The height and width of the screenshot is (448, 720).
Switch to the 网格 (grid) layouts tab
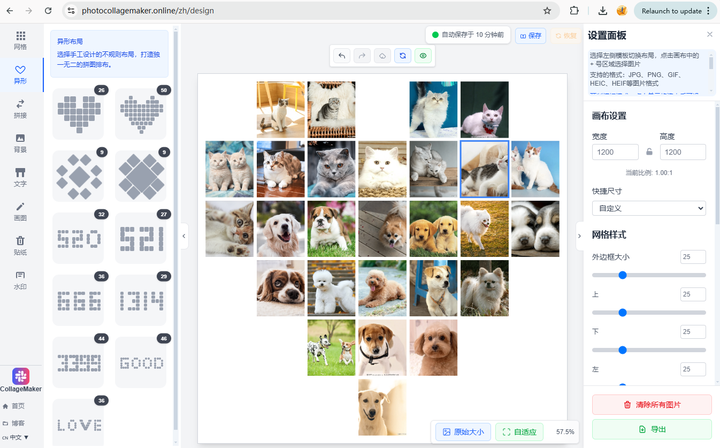20,40
